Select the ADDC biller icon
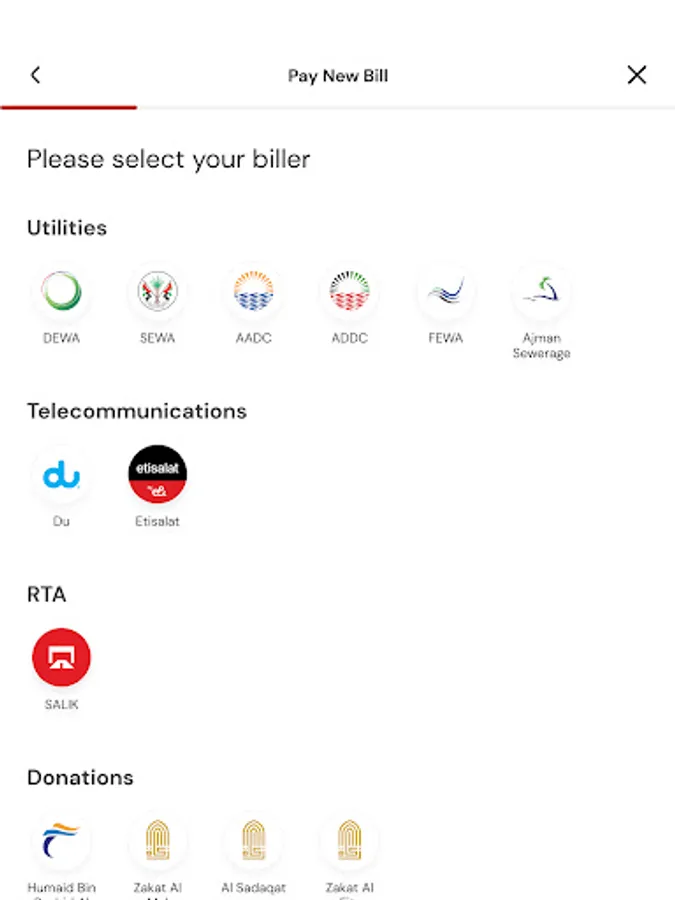 click(x=349, y=293)
